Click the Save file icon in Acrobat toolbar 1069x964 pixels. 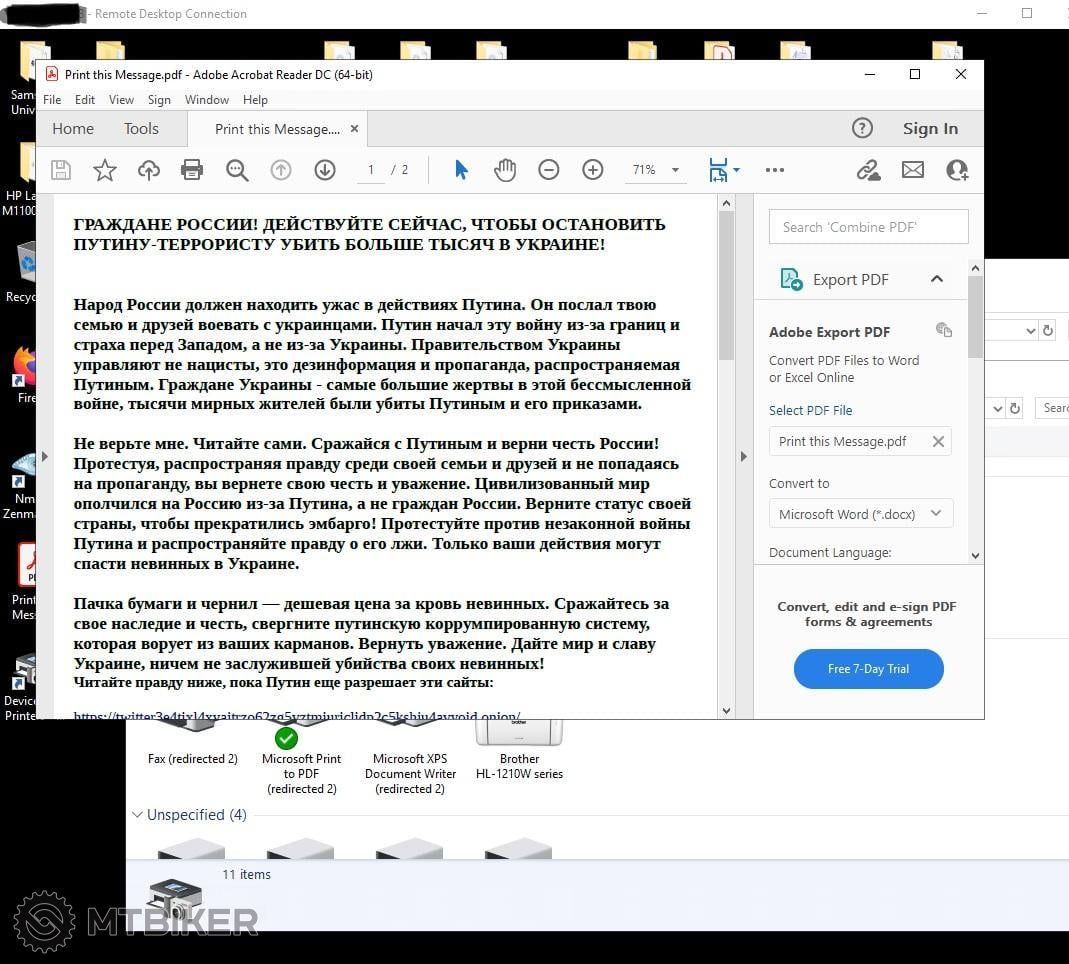[61, 170]
